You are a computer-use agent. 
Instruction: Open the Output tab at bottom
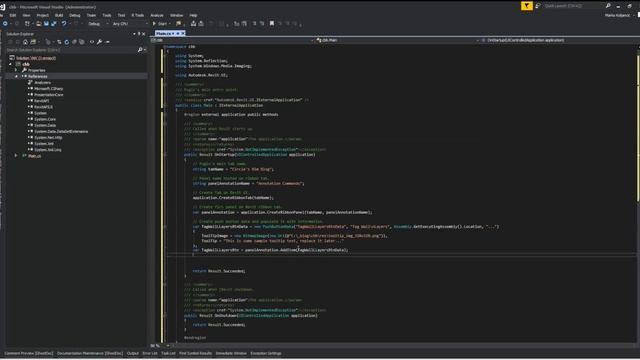tap(133, 353)
